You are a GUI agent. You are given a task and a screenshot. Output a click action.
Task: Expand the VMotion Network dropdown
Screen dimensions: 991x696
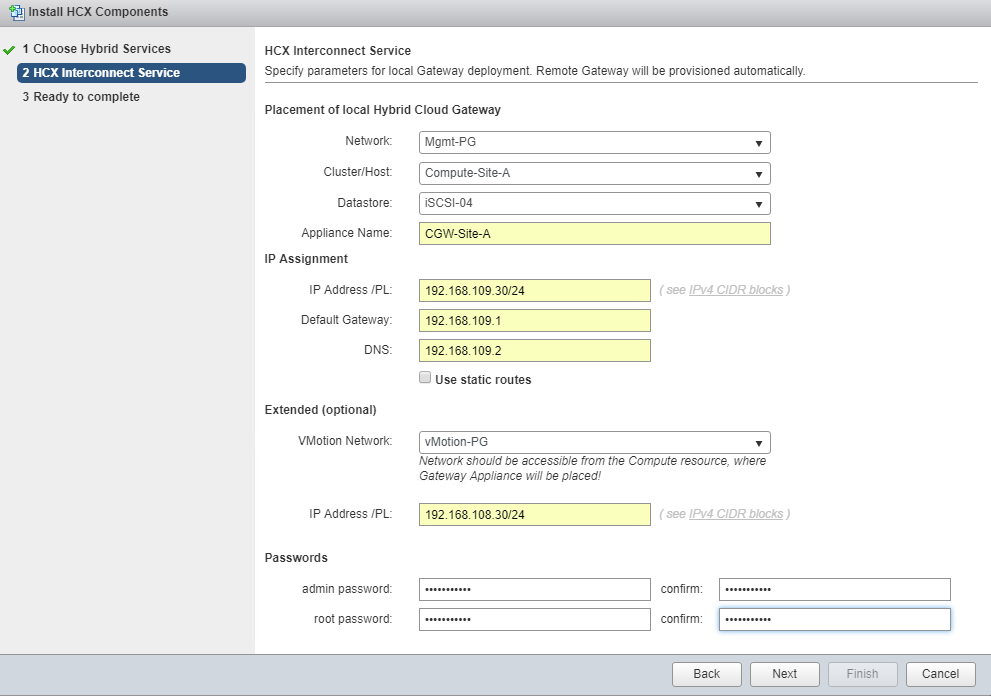coord(594,442)
